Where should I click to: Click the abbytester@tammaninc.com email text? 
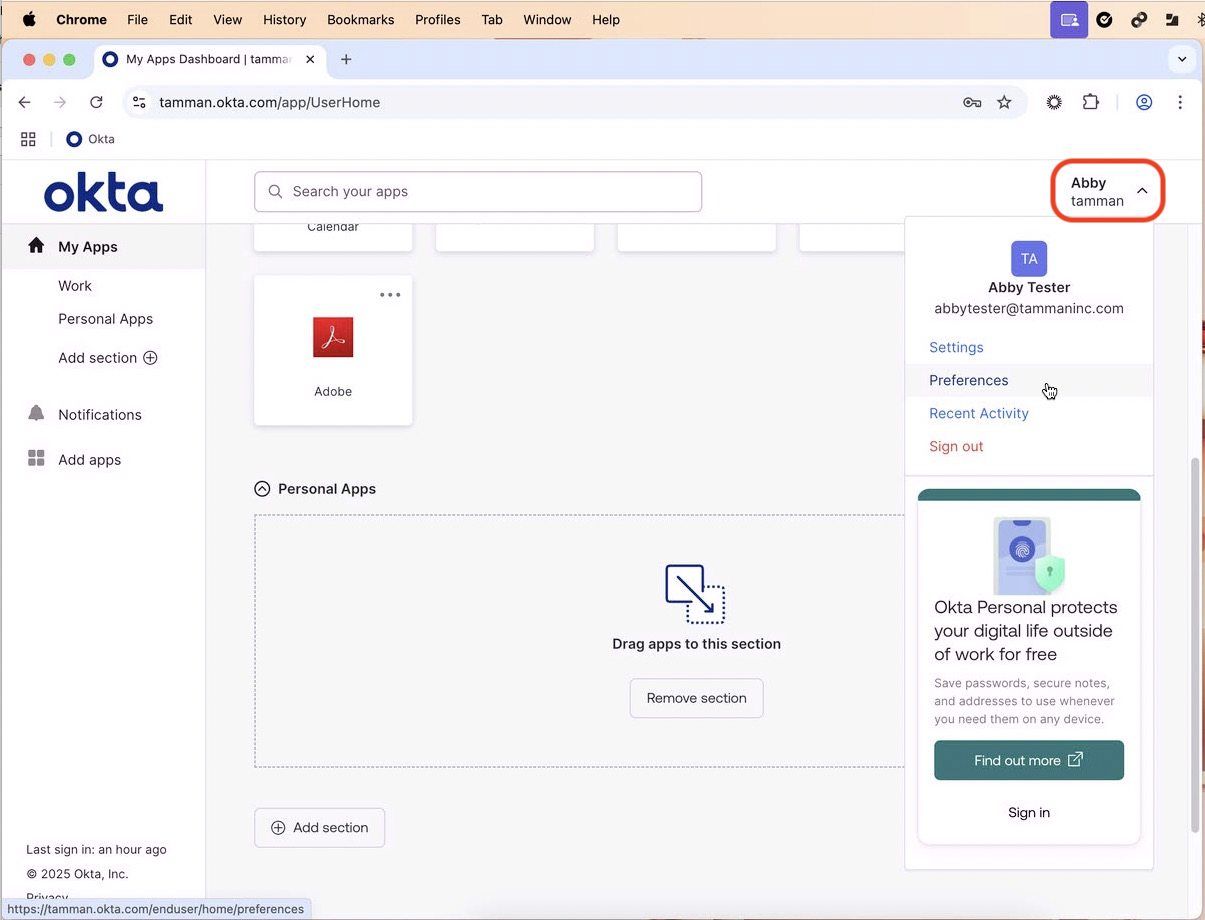pyautogui.click(x=1029, y=308)
